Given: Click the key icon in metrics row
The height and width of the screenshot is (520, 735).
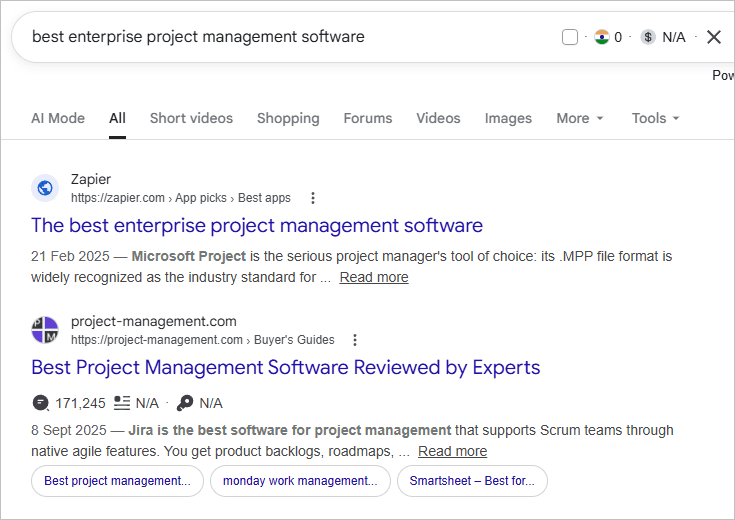Looking at the screenshot, I should (185, 403).
